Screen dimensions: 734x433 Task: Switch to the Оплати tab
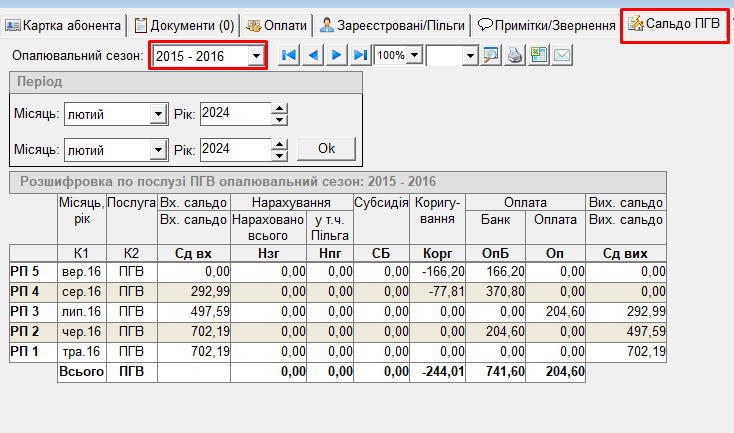(276, 24)
